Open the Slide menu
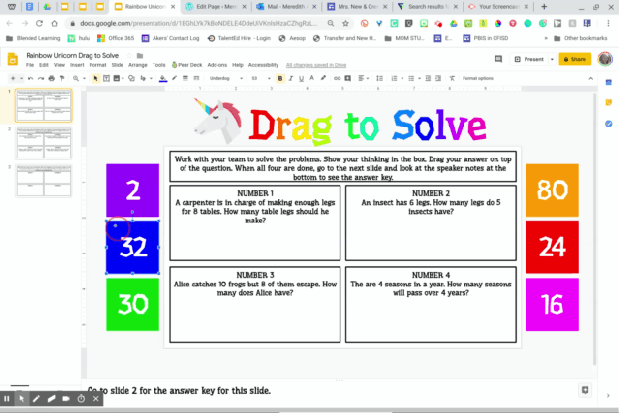This screenshot has width=619, height=413. coord(122,65)
